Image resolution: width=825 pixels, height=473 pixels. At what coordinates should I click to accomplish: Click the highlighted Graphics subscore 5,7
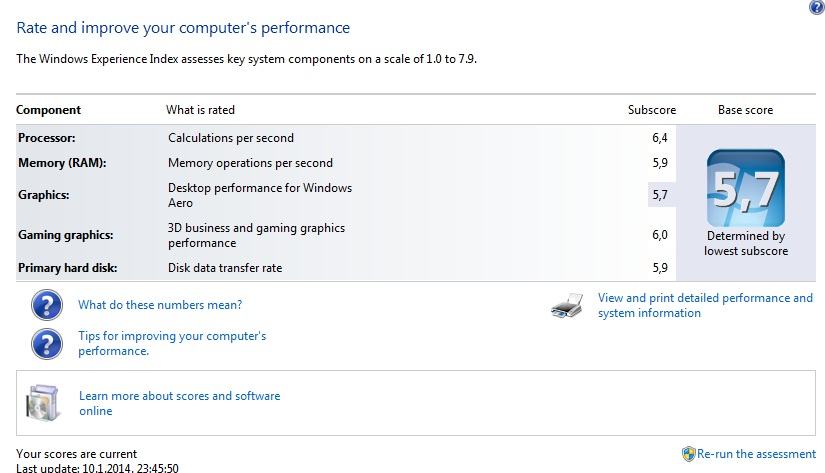(x=660, y=195)
